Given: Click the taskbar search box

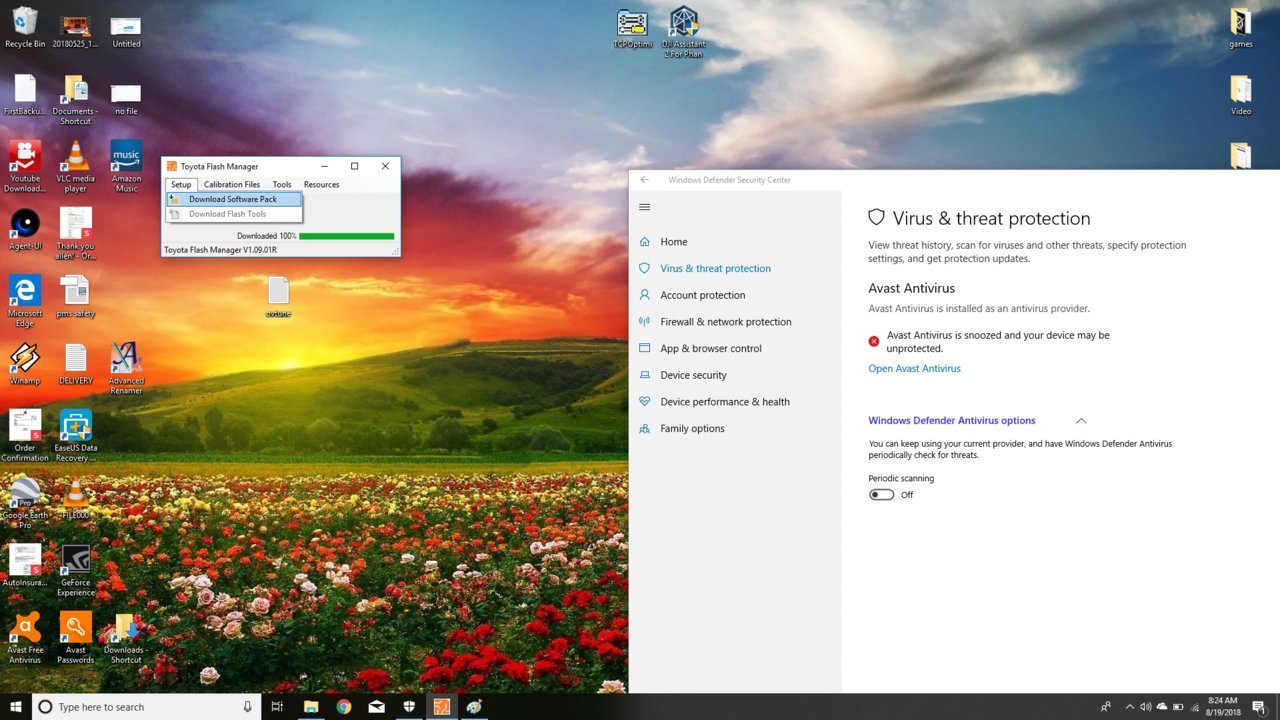Looking at the screenshot, I should pos(146,707).
